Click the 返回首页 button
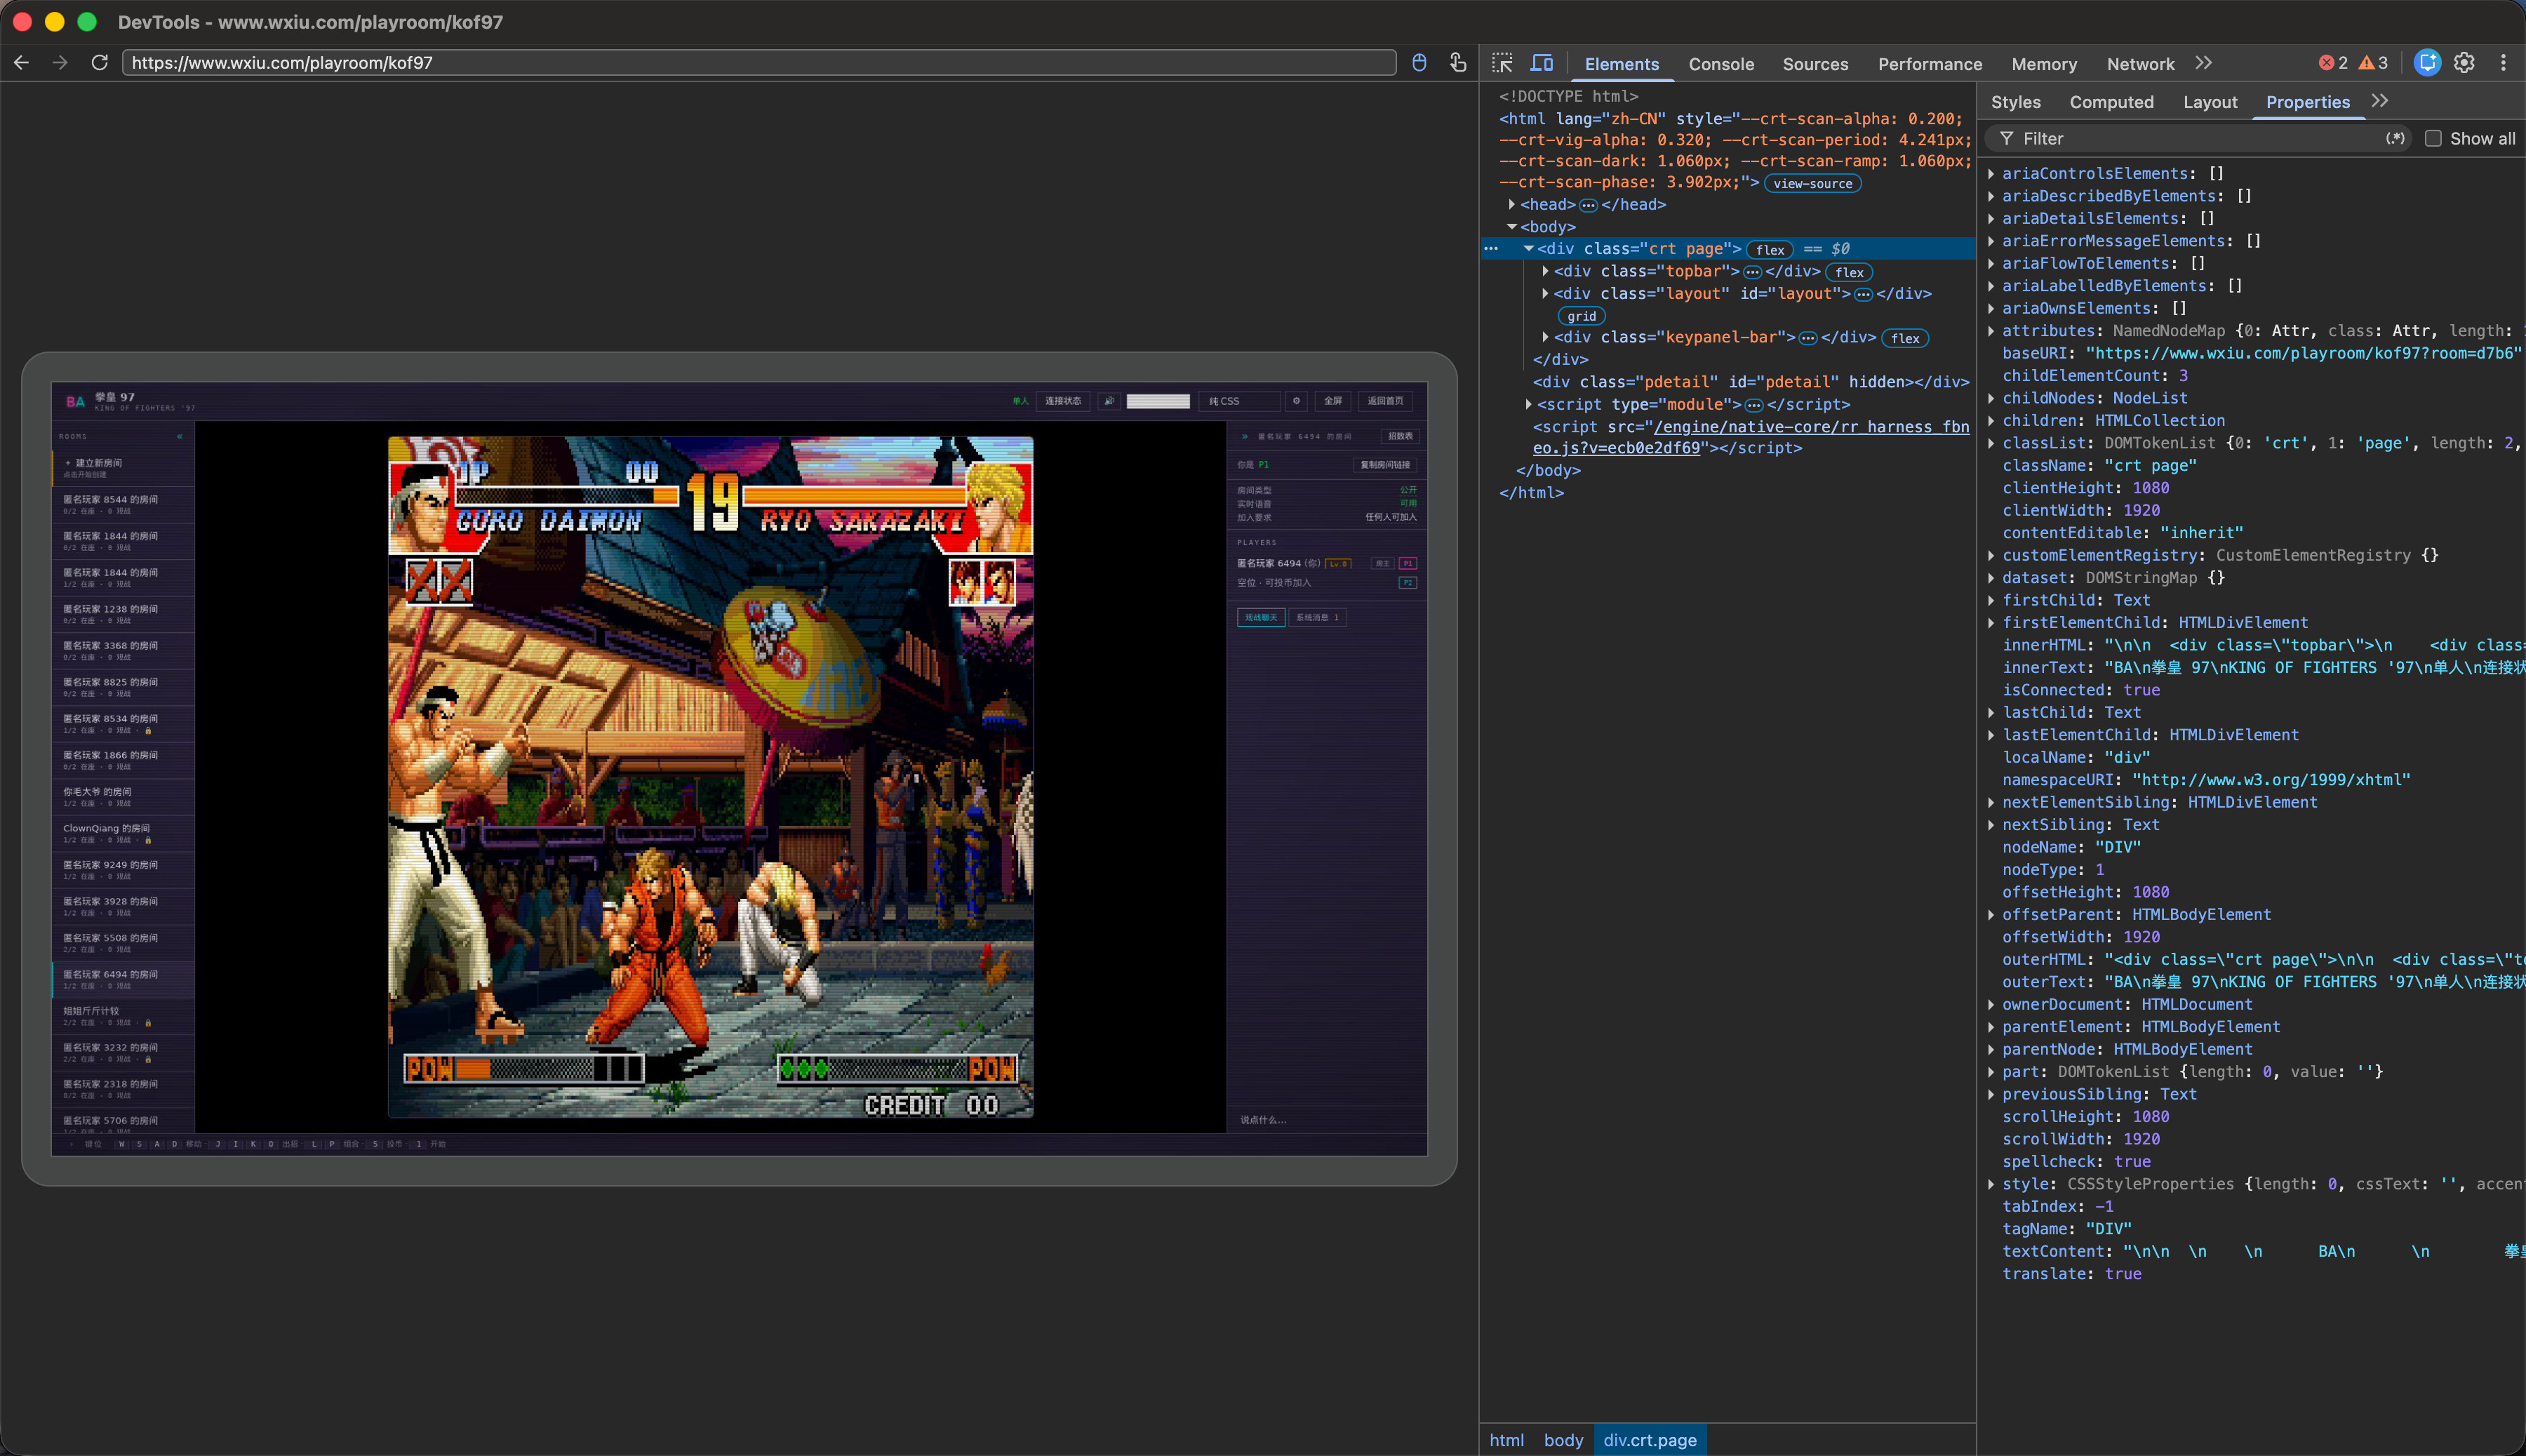Viewport: 2526px width, 1456px height. click(x=1385, y=401)
